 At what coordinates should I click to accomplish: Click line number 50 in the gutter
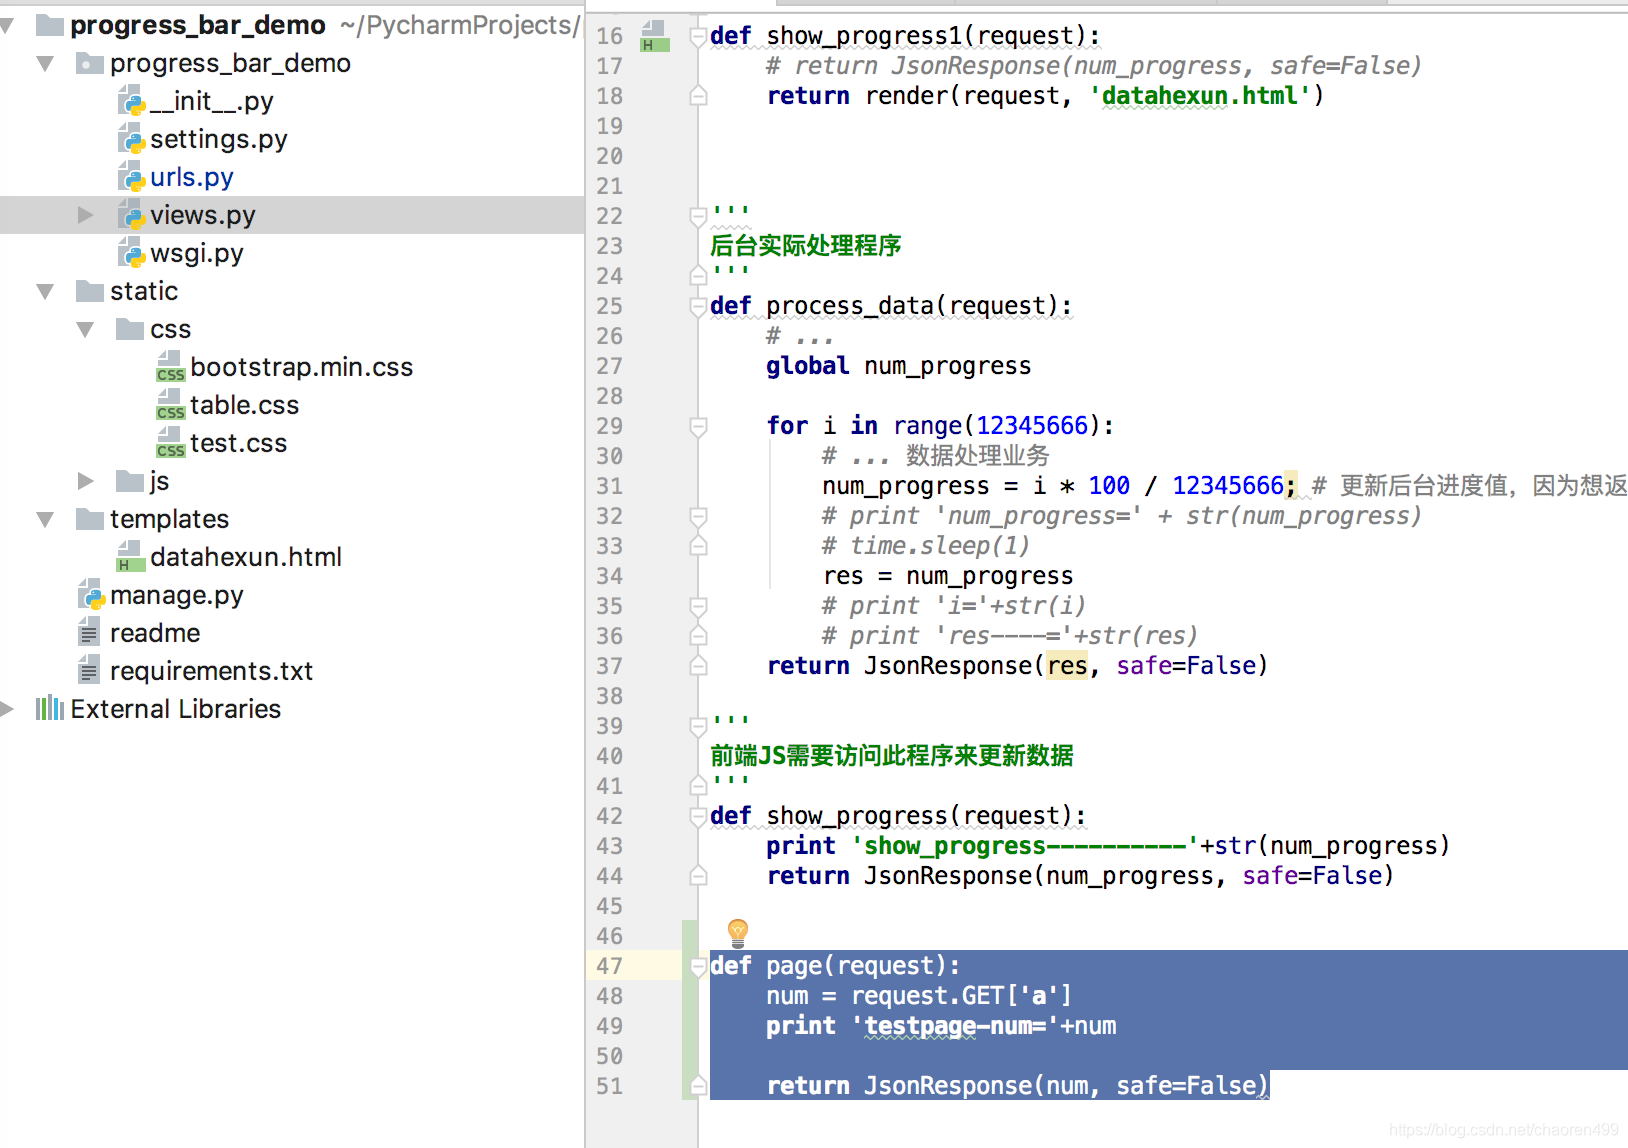click(x=609, y=1056)
